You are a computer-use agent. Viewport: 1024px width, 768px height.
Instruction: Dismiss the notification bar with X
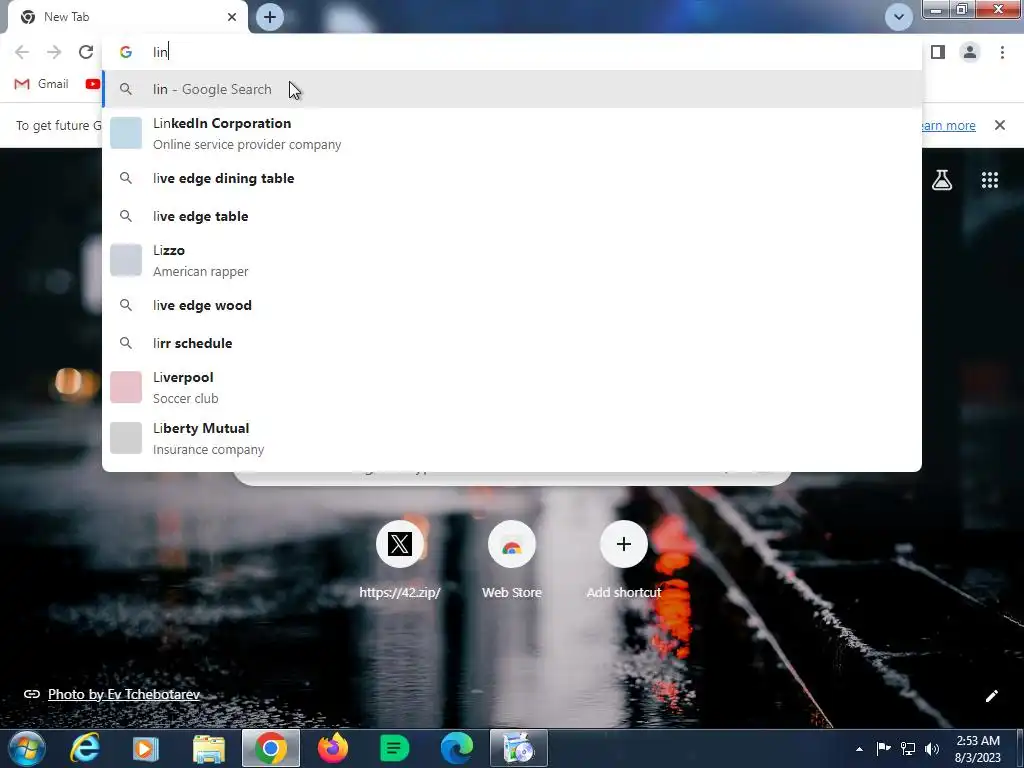pos(999,125)
